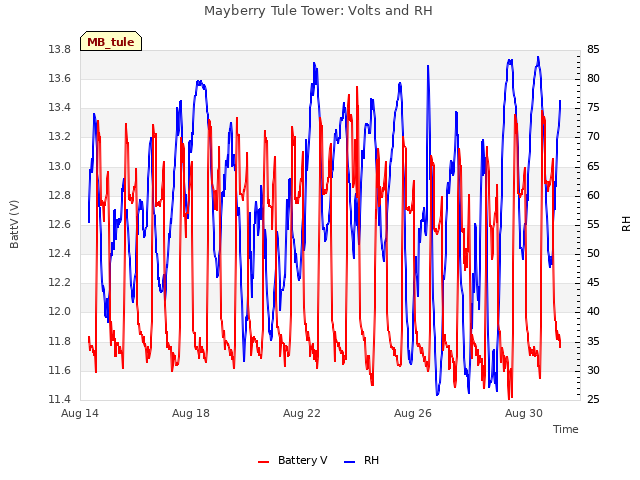Viewport: 640px width, 480px height.
Task: Click the MB_tule label box
Action: click(x=111, y=41)
